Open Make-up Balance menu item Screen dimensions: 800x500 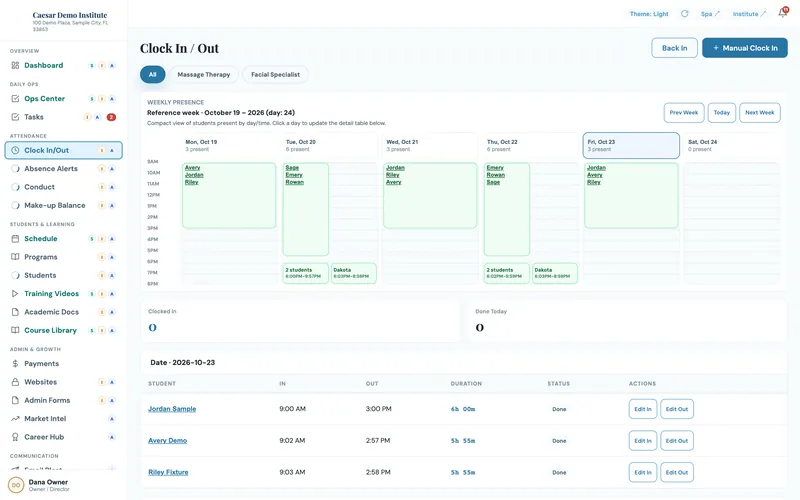64,205
